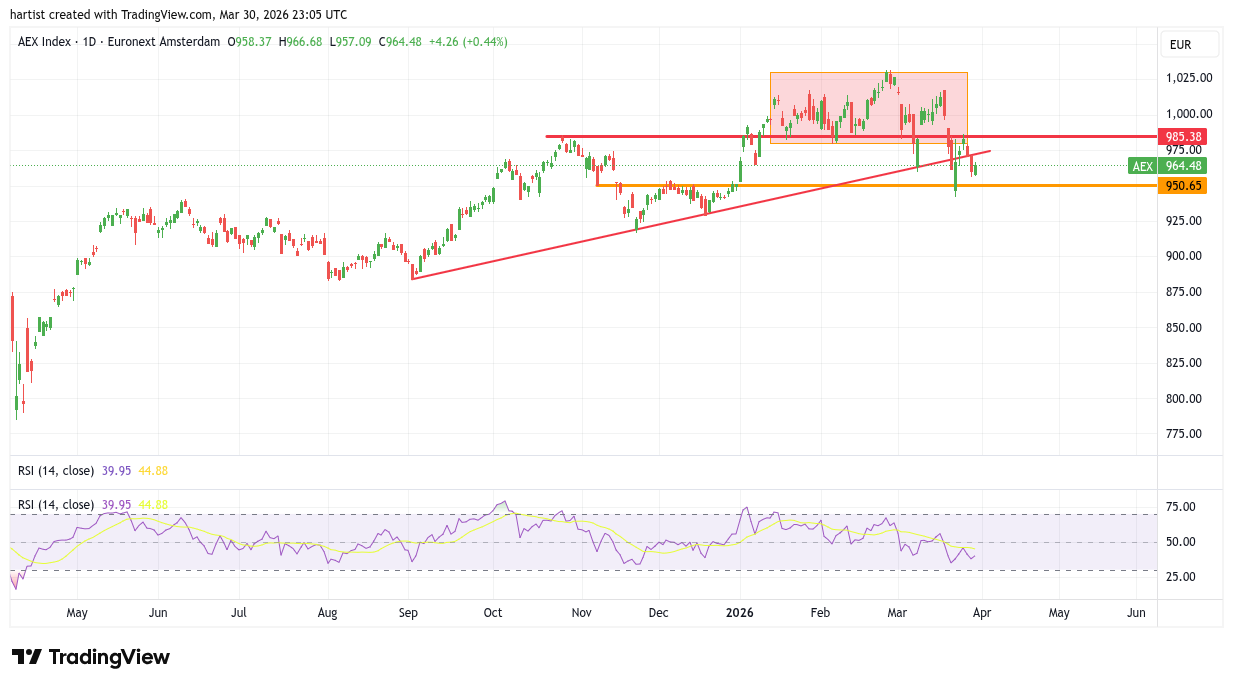Click the 2026 label on time axis
This screenshot has width=1233, height=687.
[739, 612]
